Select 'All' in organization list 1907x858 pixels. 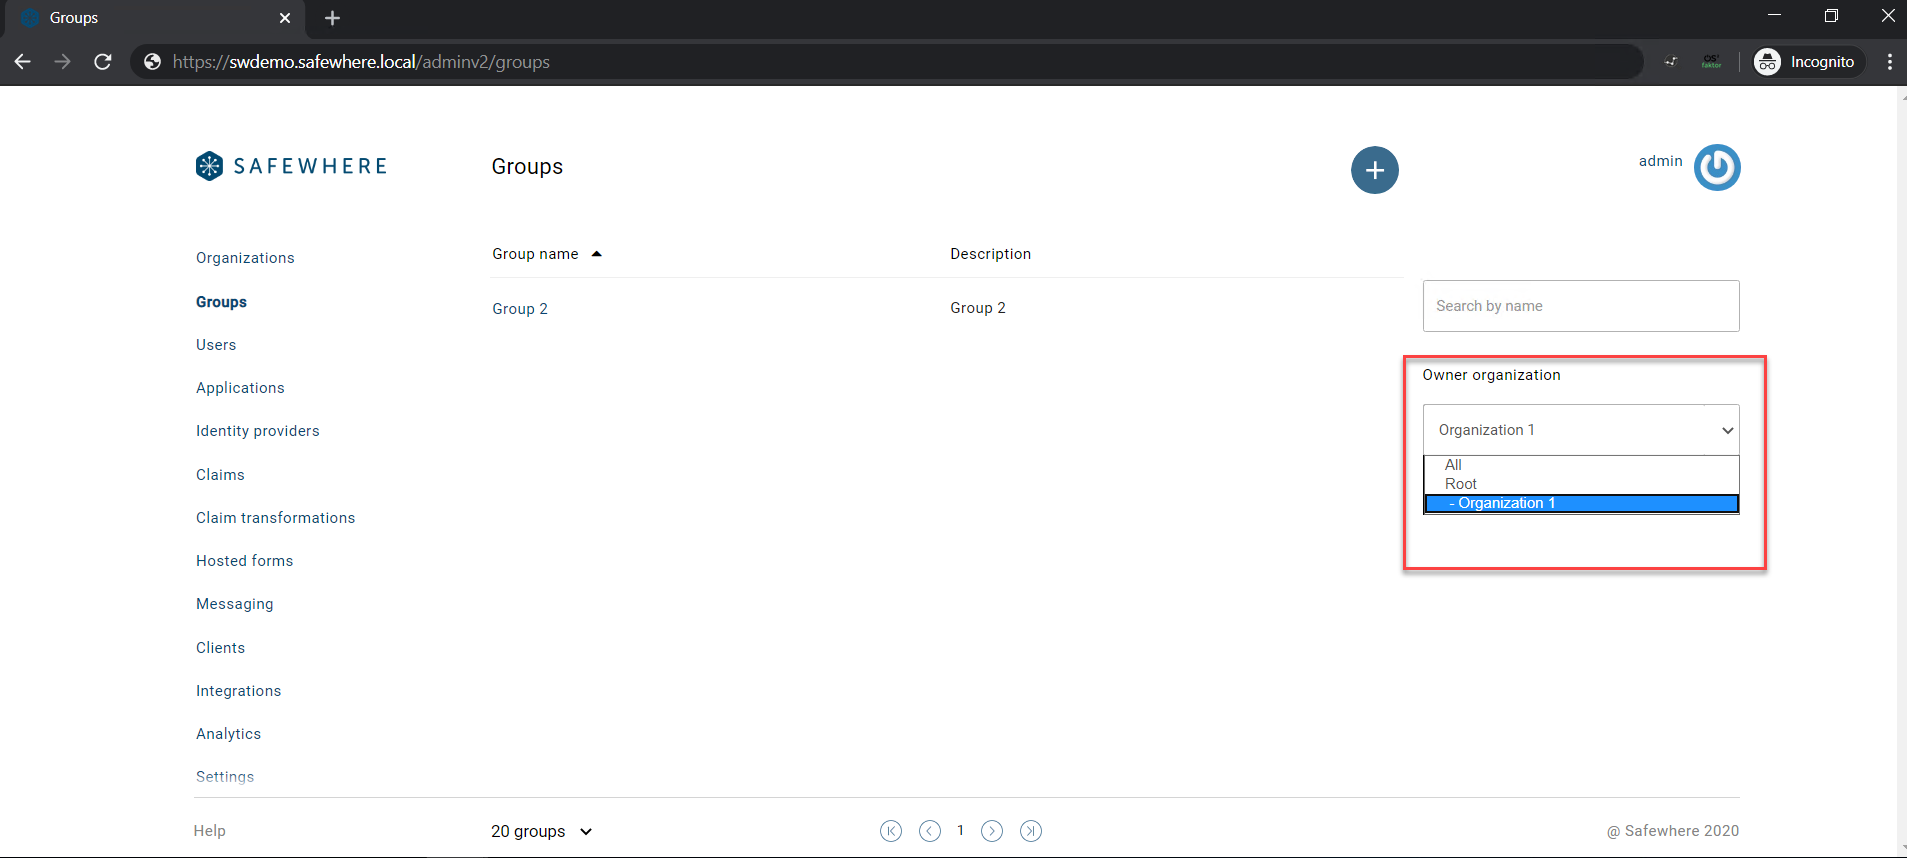1453,465
